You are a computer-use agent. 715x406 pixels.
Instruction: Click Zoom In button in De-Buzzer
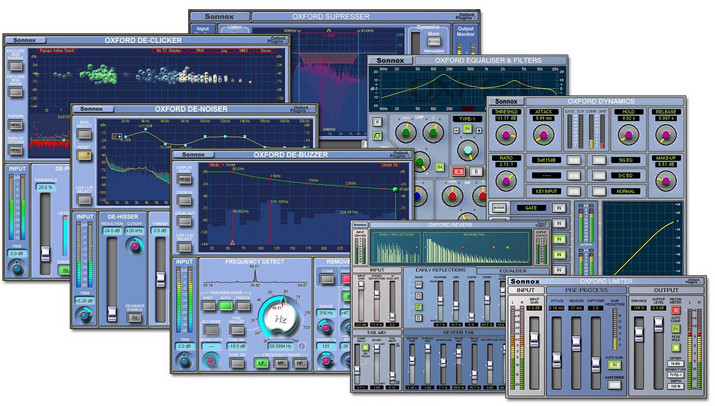click(x=184, y=201)
